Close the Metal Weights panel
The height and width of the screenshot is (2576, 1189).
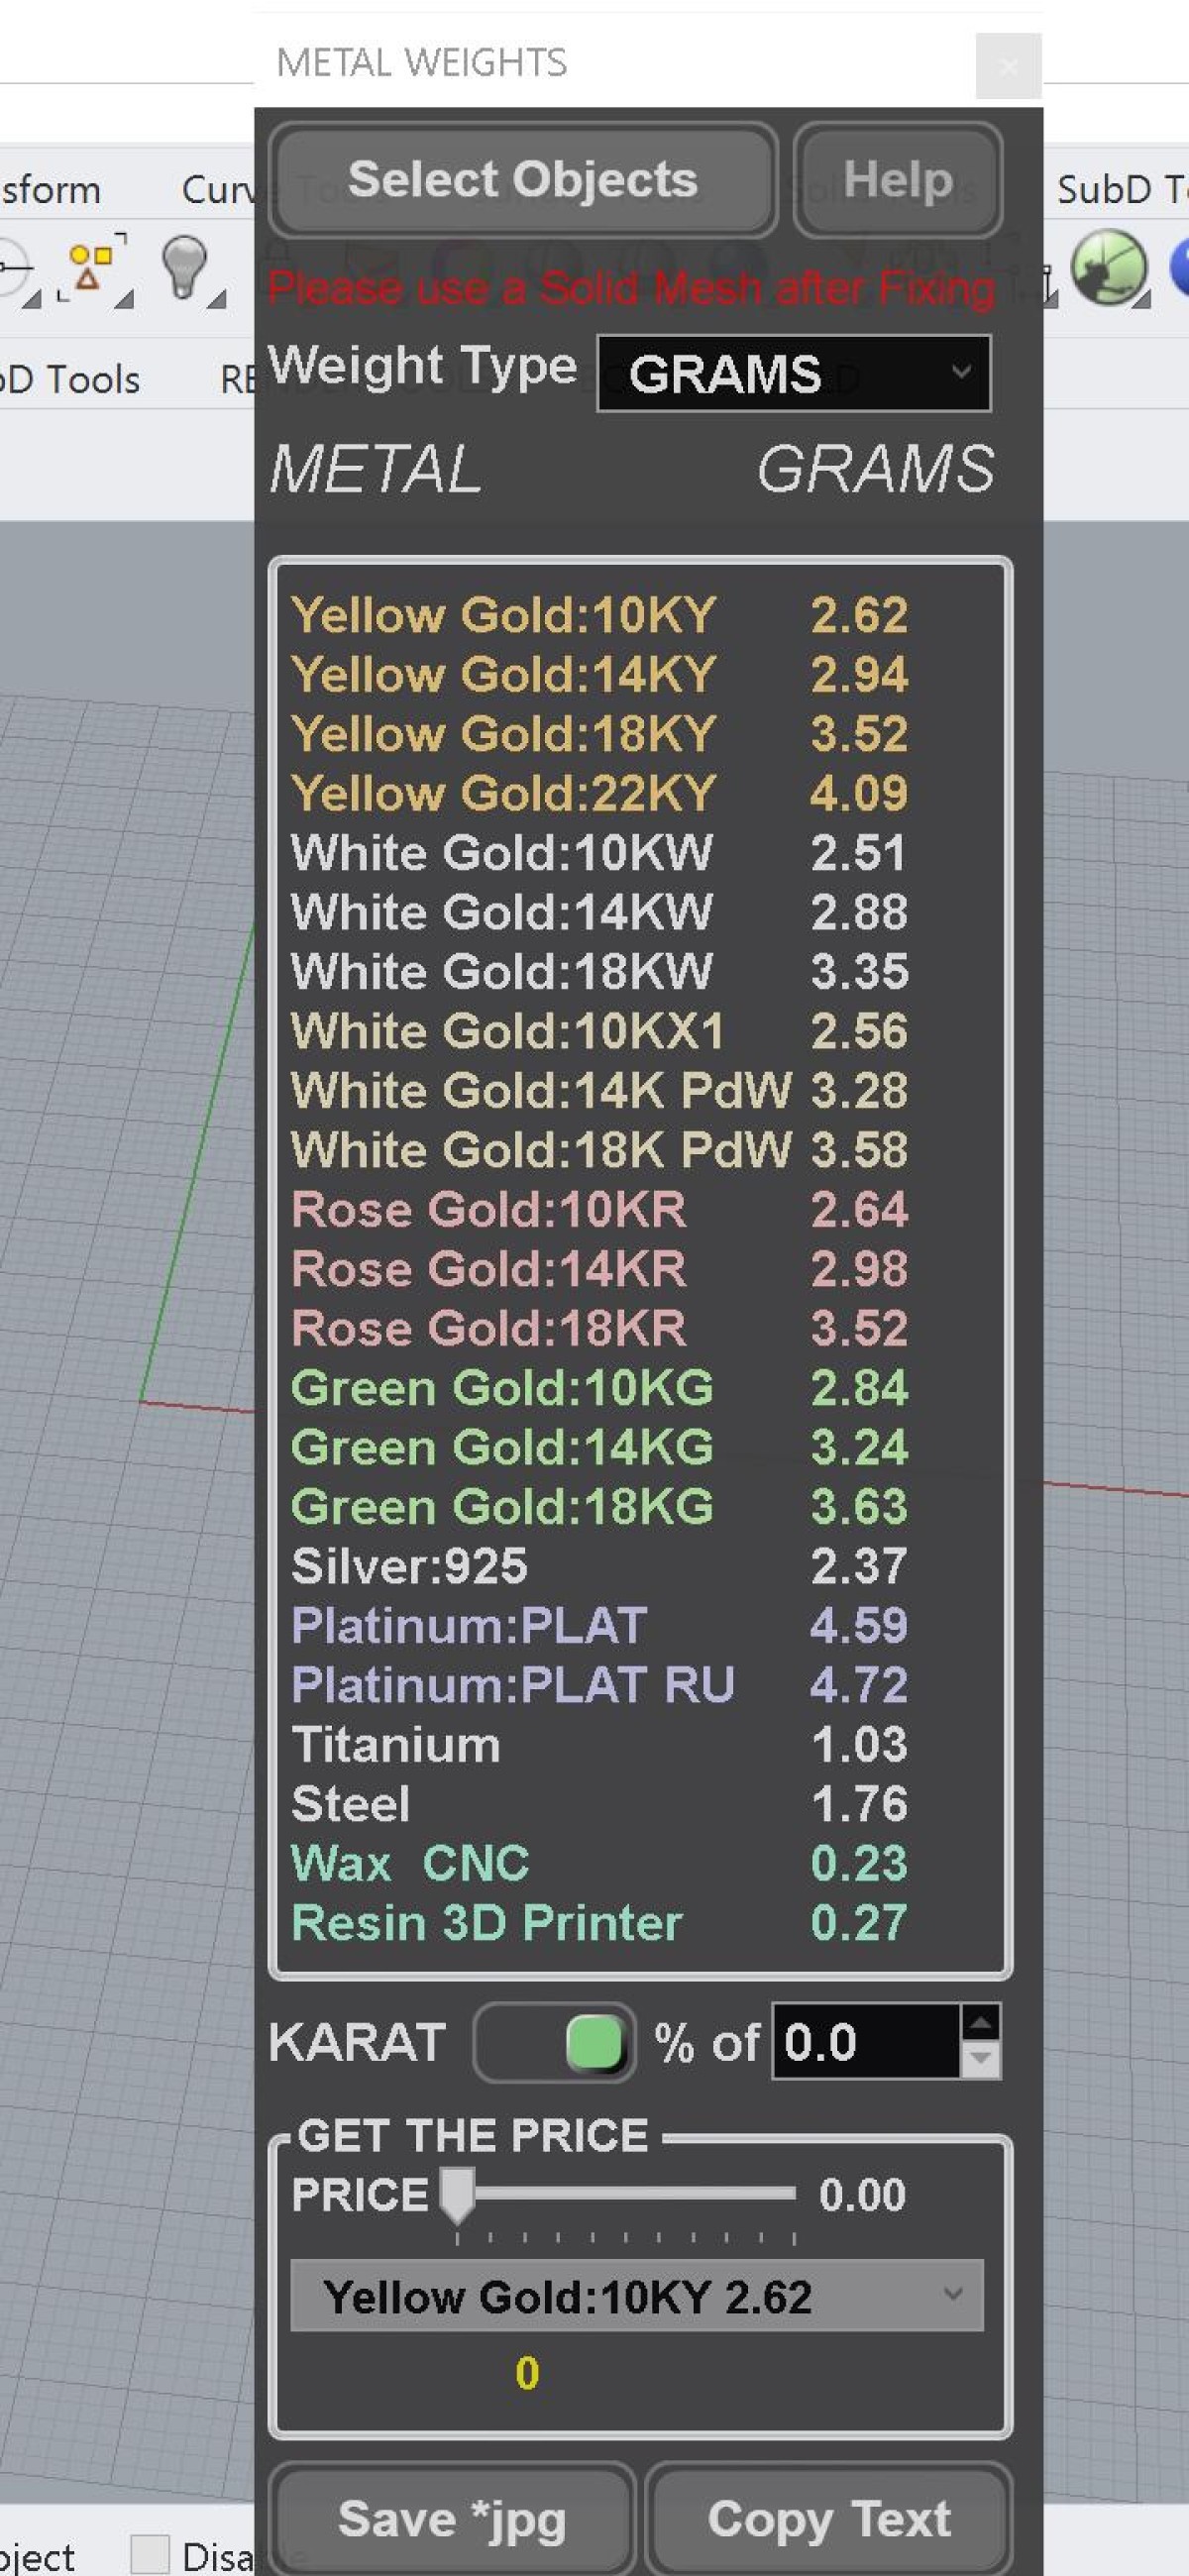click(1008, 66)
